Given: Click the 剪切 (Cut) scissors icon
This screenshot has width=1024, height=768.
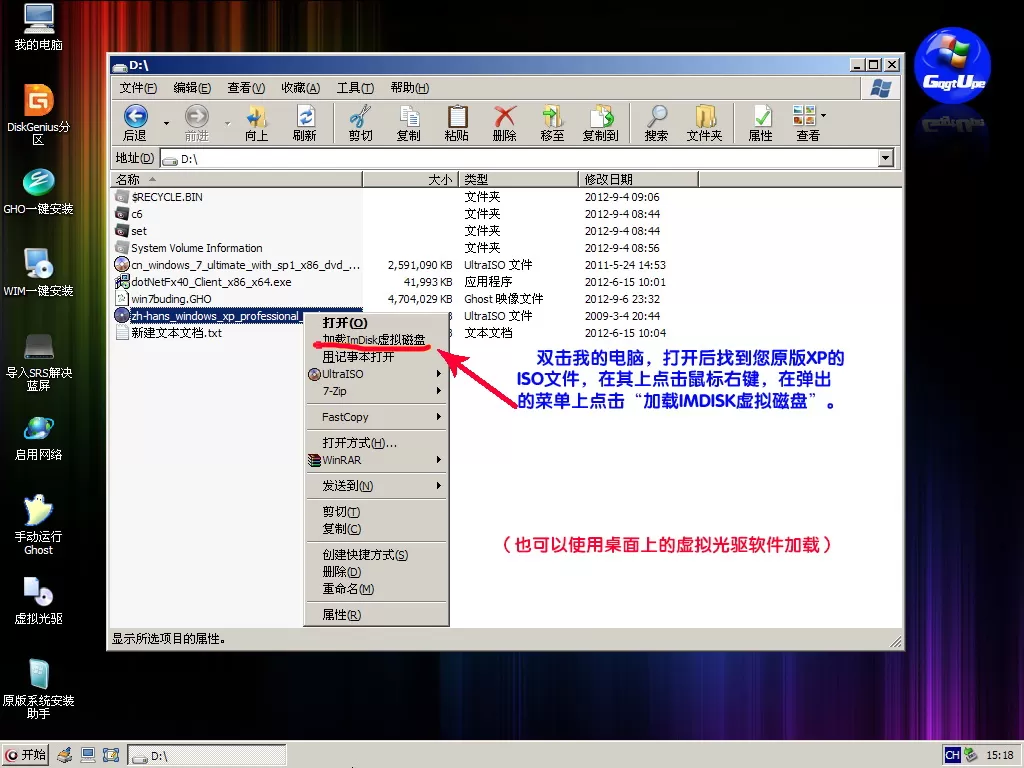Looking at the screenshot, I should click(360, 123).
